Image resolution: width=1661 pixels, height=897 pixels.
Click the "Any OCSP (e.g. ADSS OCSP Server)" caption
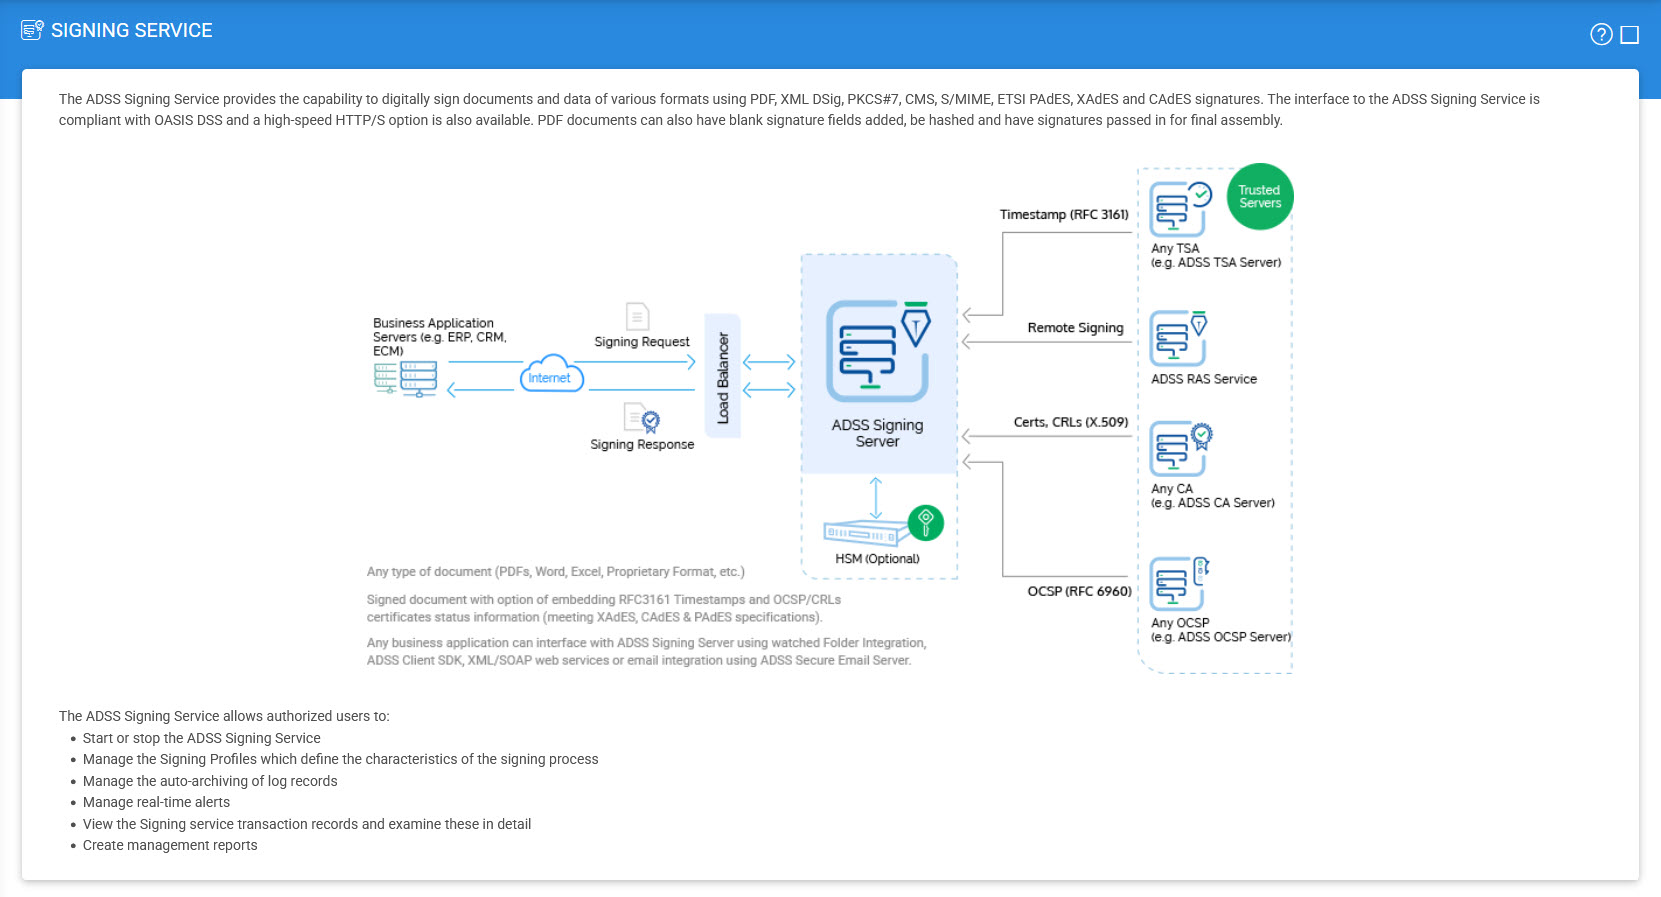click(1221, 630)
